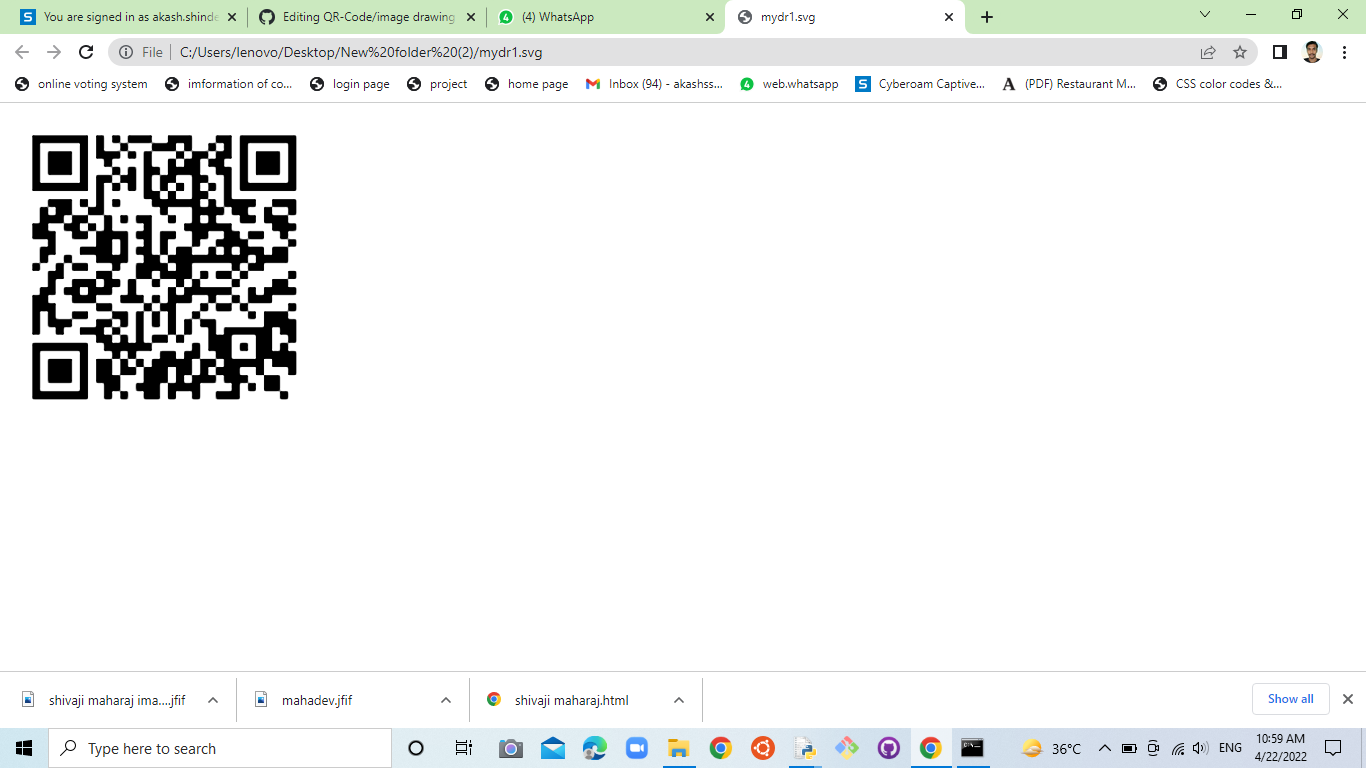Close the Editing QR-Code tab
Viewport: 1366px width, 768px height.
point(471,17)
